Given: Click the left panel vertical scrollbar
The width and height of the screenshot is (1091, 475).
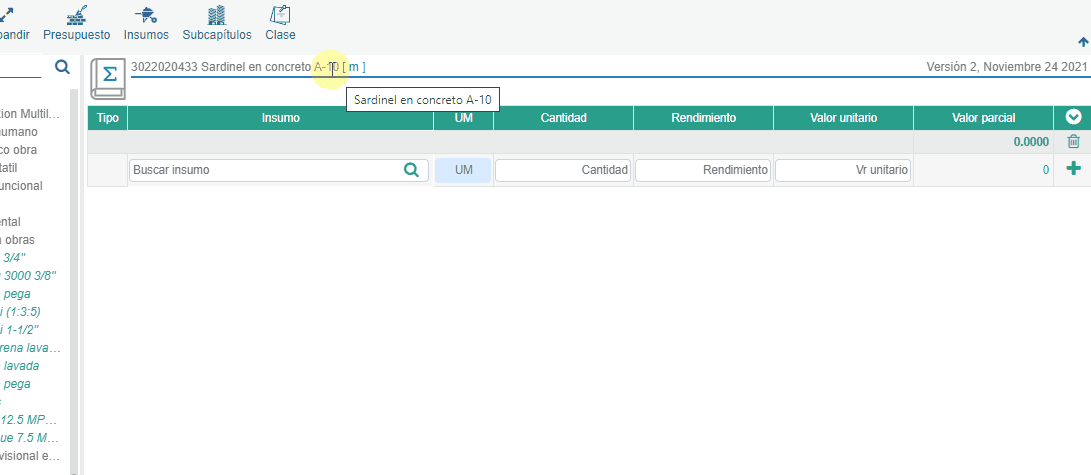Looking at the screenshot, I should tap(74, 282).
